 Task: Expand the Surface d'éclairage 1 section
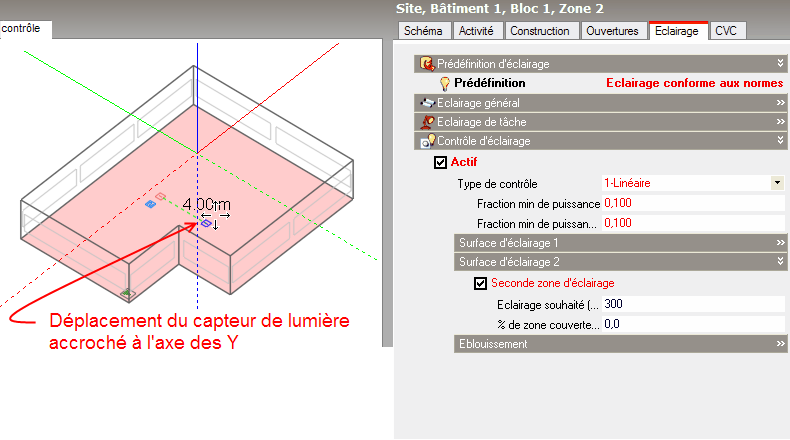(620, 243)
